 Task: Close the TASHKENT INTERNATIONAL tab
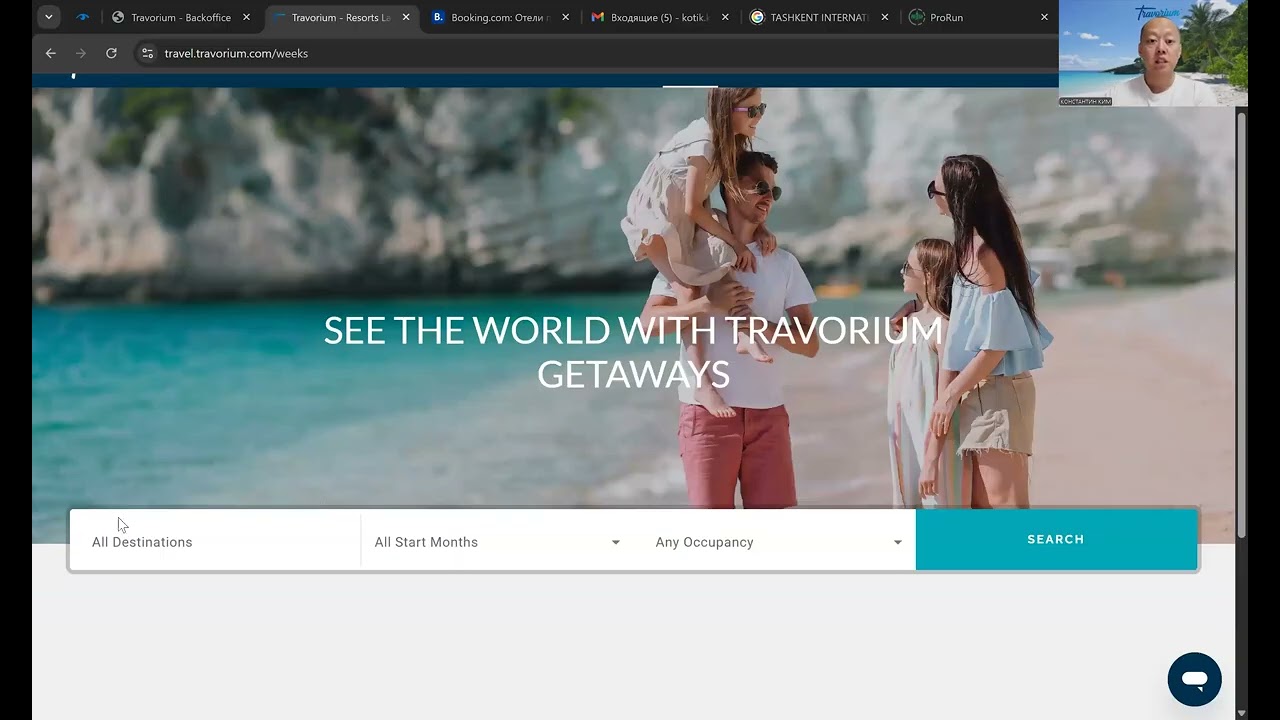[885, 17]
